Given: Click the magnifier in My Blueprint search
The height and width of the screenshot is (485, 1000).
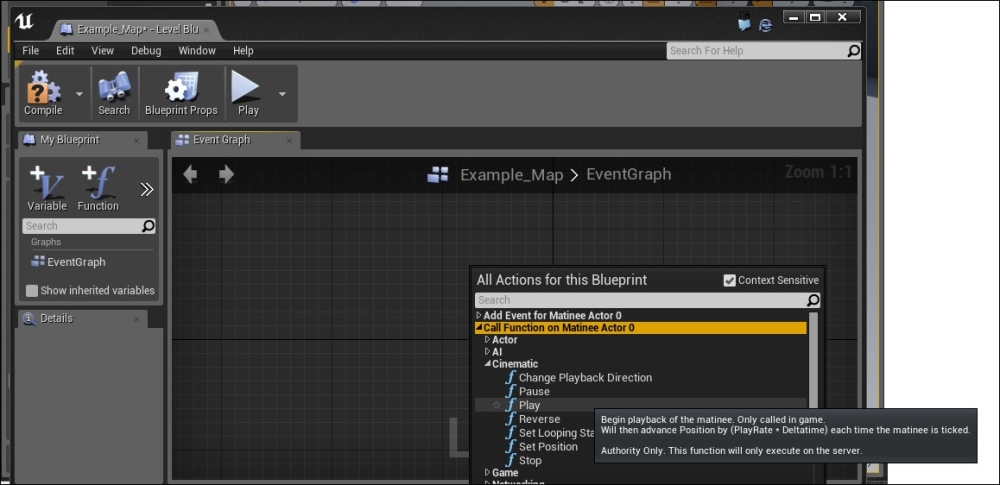Looking at the screenshot, I should tap(148, 226).
